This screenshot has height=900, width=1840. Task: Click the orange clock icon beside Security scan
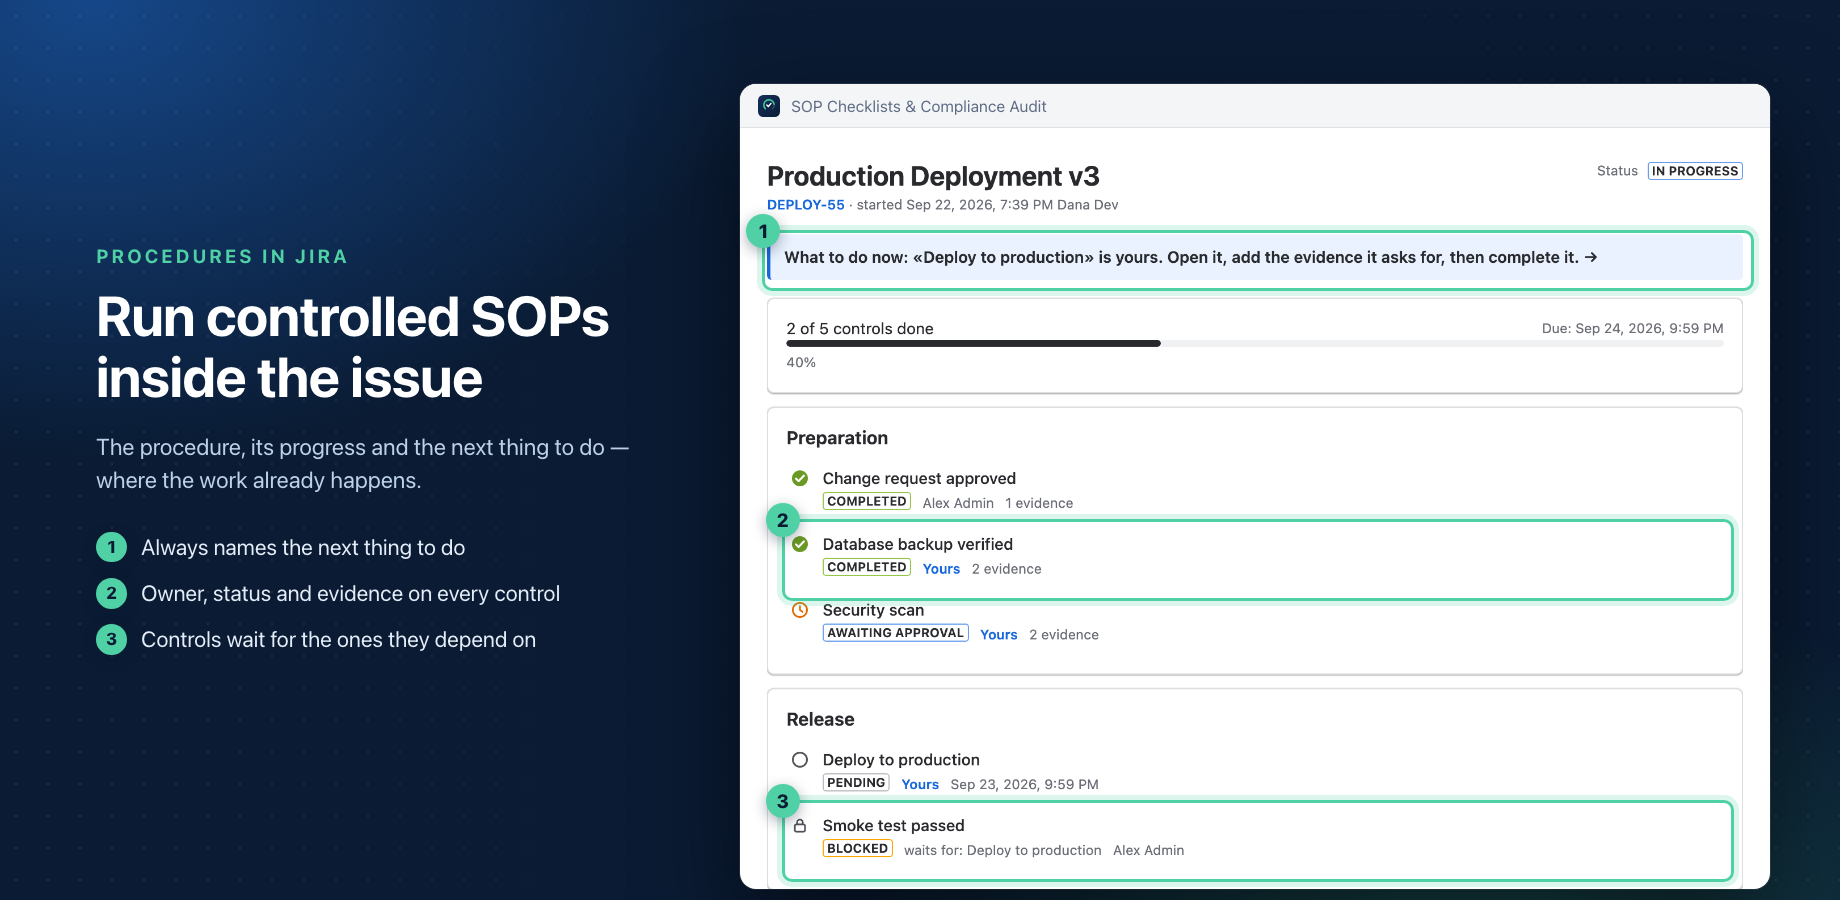pyautogui.click(x=800, y=610)
